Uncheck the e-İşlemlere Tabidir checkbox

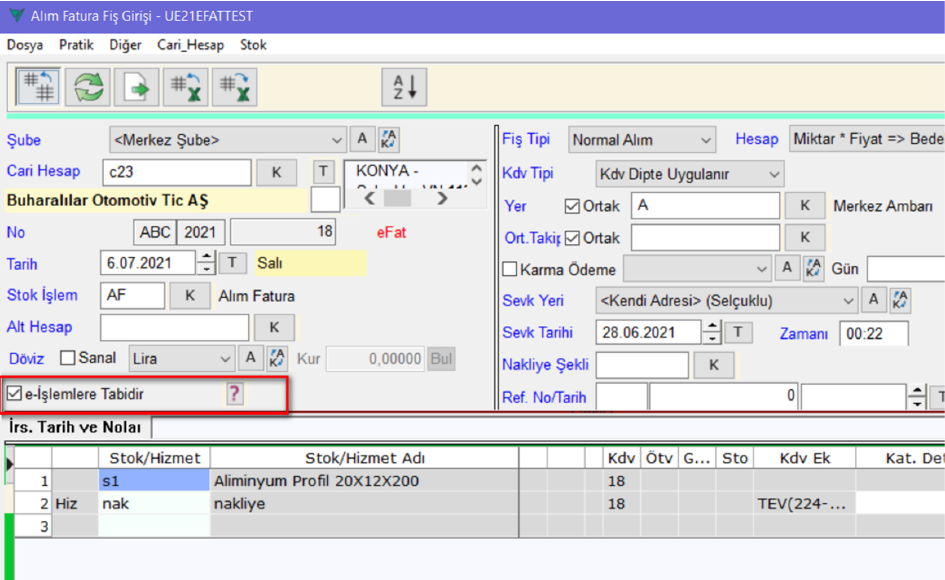click(x=14, y=394)
